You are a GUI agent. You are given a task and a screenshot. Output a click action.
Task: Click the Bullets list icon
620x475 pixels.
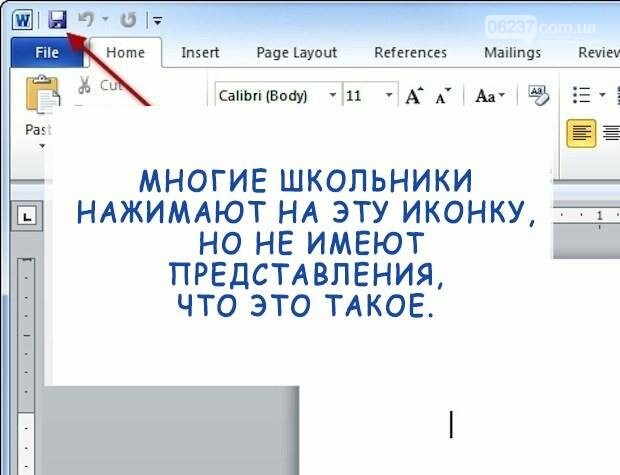581,95
